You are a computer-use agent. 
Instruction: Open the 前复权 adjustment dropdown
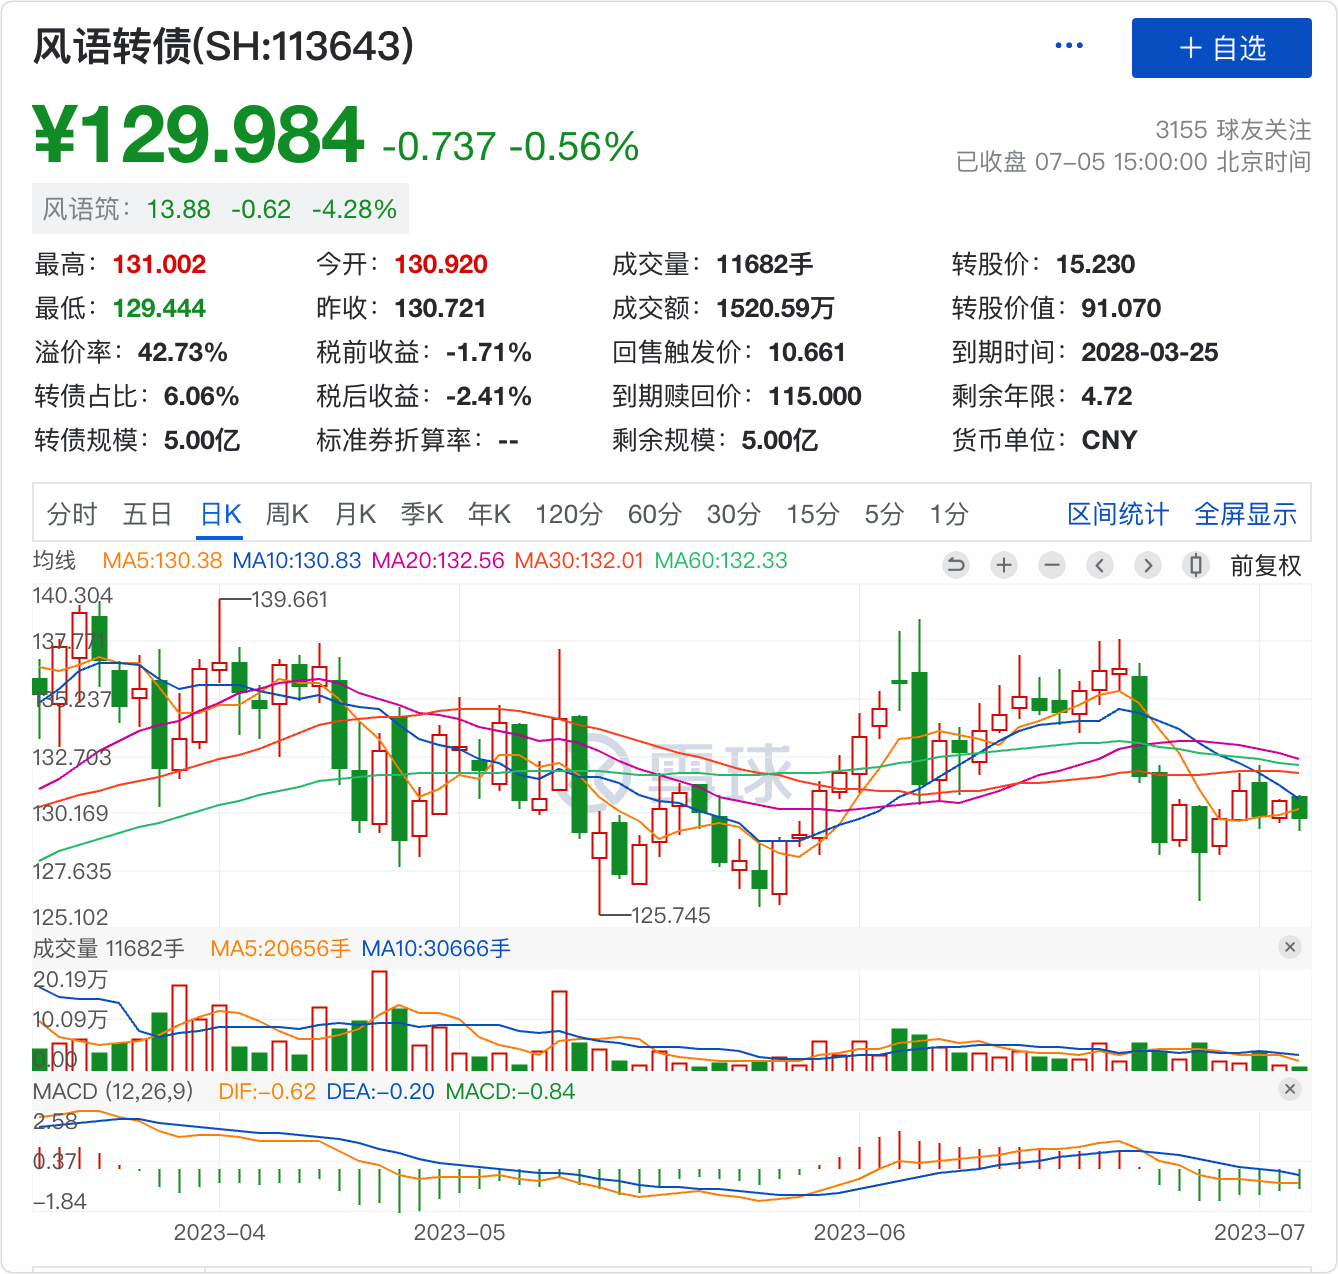coord(1265,566)
